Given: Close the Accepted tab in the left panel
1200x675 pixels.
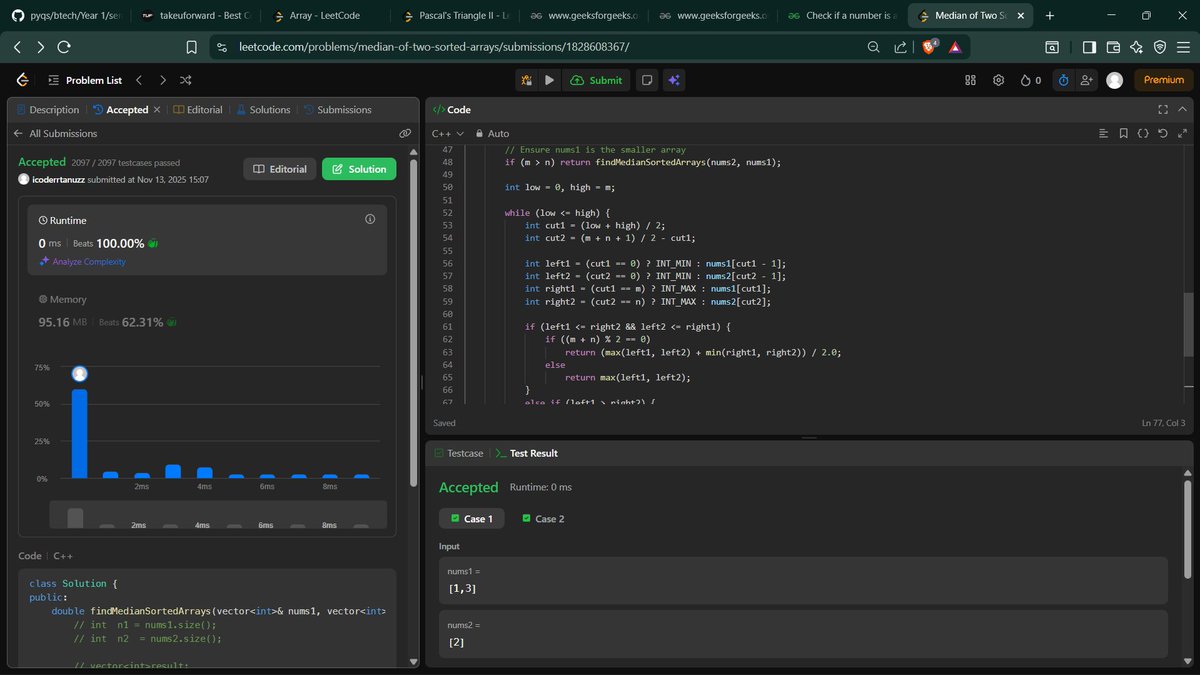Looking at the screenshot, I should 155,109.
